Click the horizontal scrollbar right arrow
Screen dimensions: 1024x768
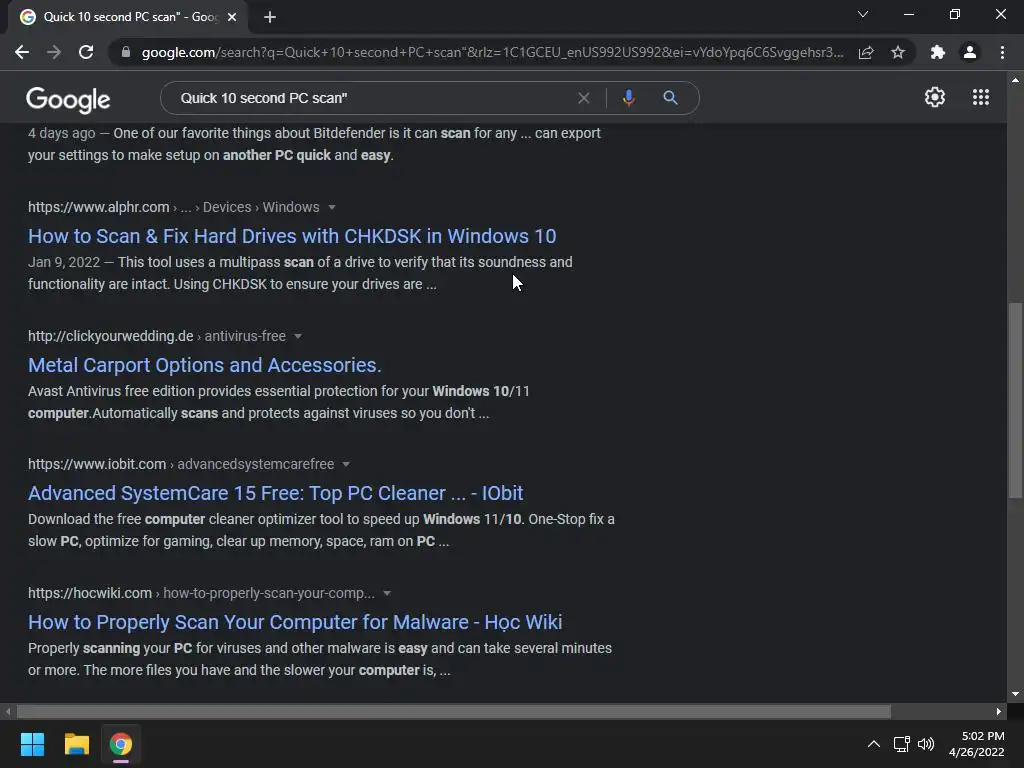(999, 711)
